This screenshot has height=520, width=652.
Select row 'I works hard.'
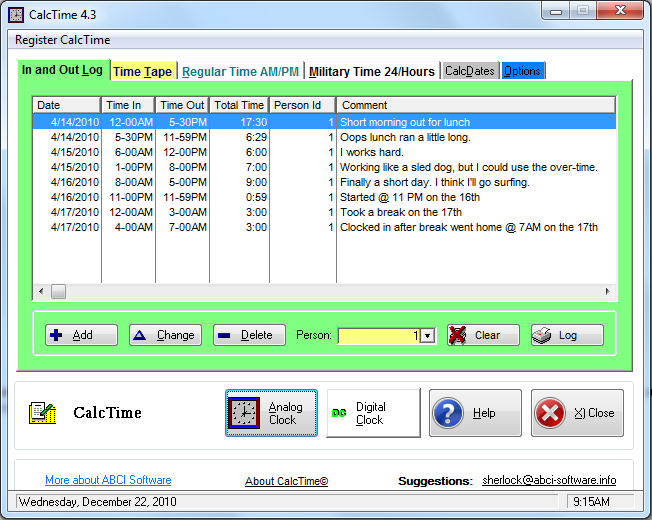click(x=324, y=152)
